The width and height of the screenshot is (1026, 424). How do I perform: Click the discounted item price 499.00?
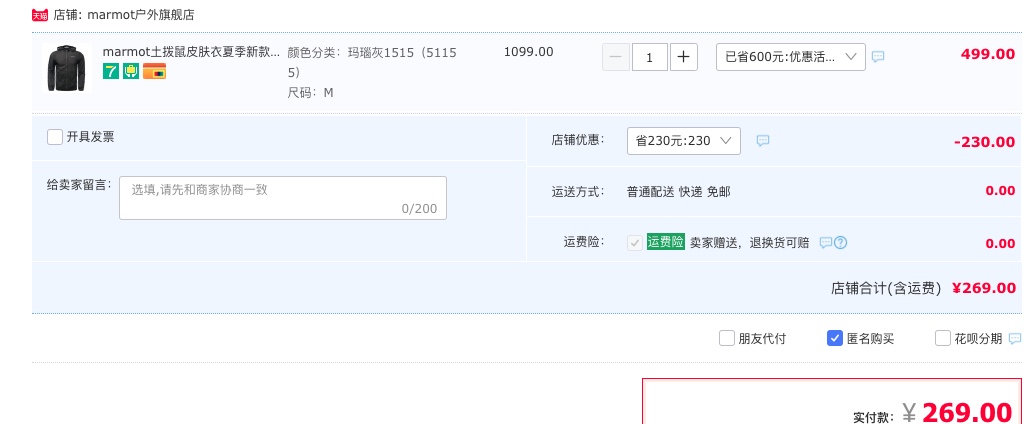coord(988,54)
